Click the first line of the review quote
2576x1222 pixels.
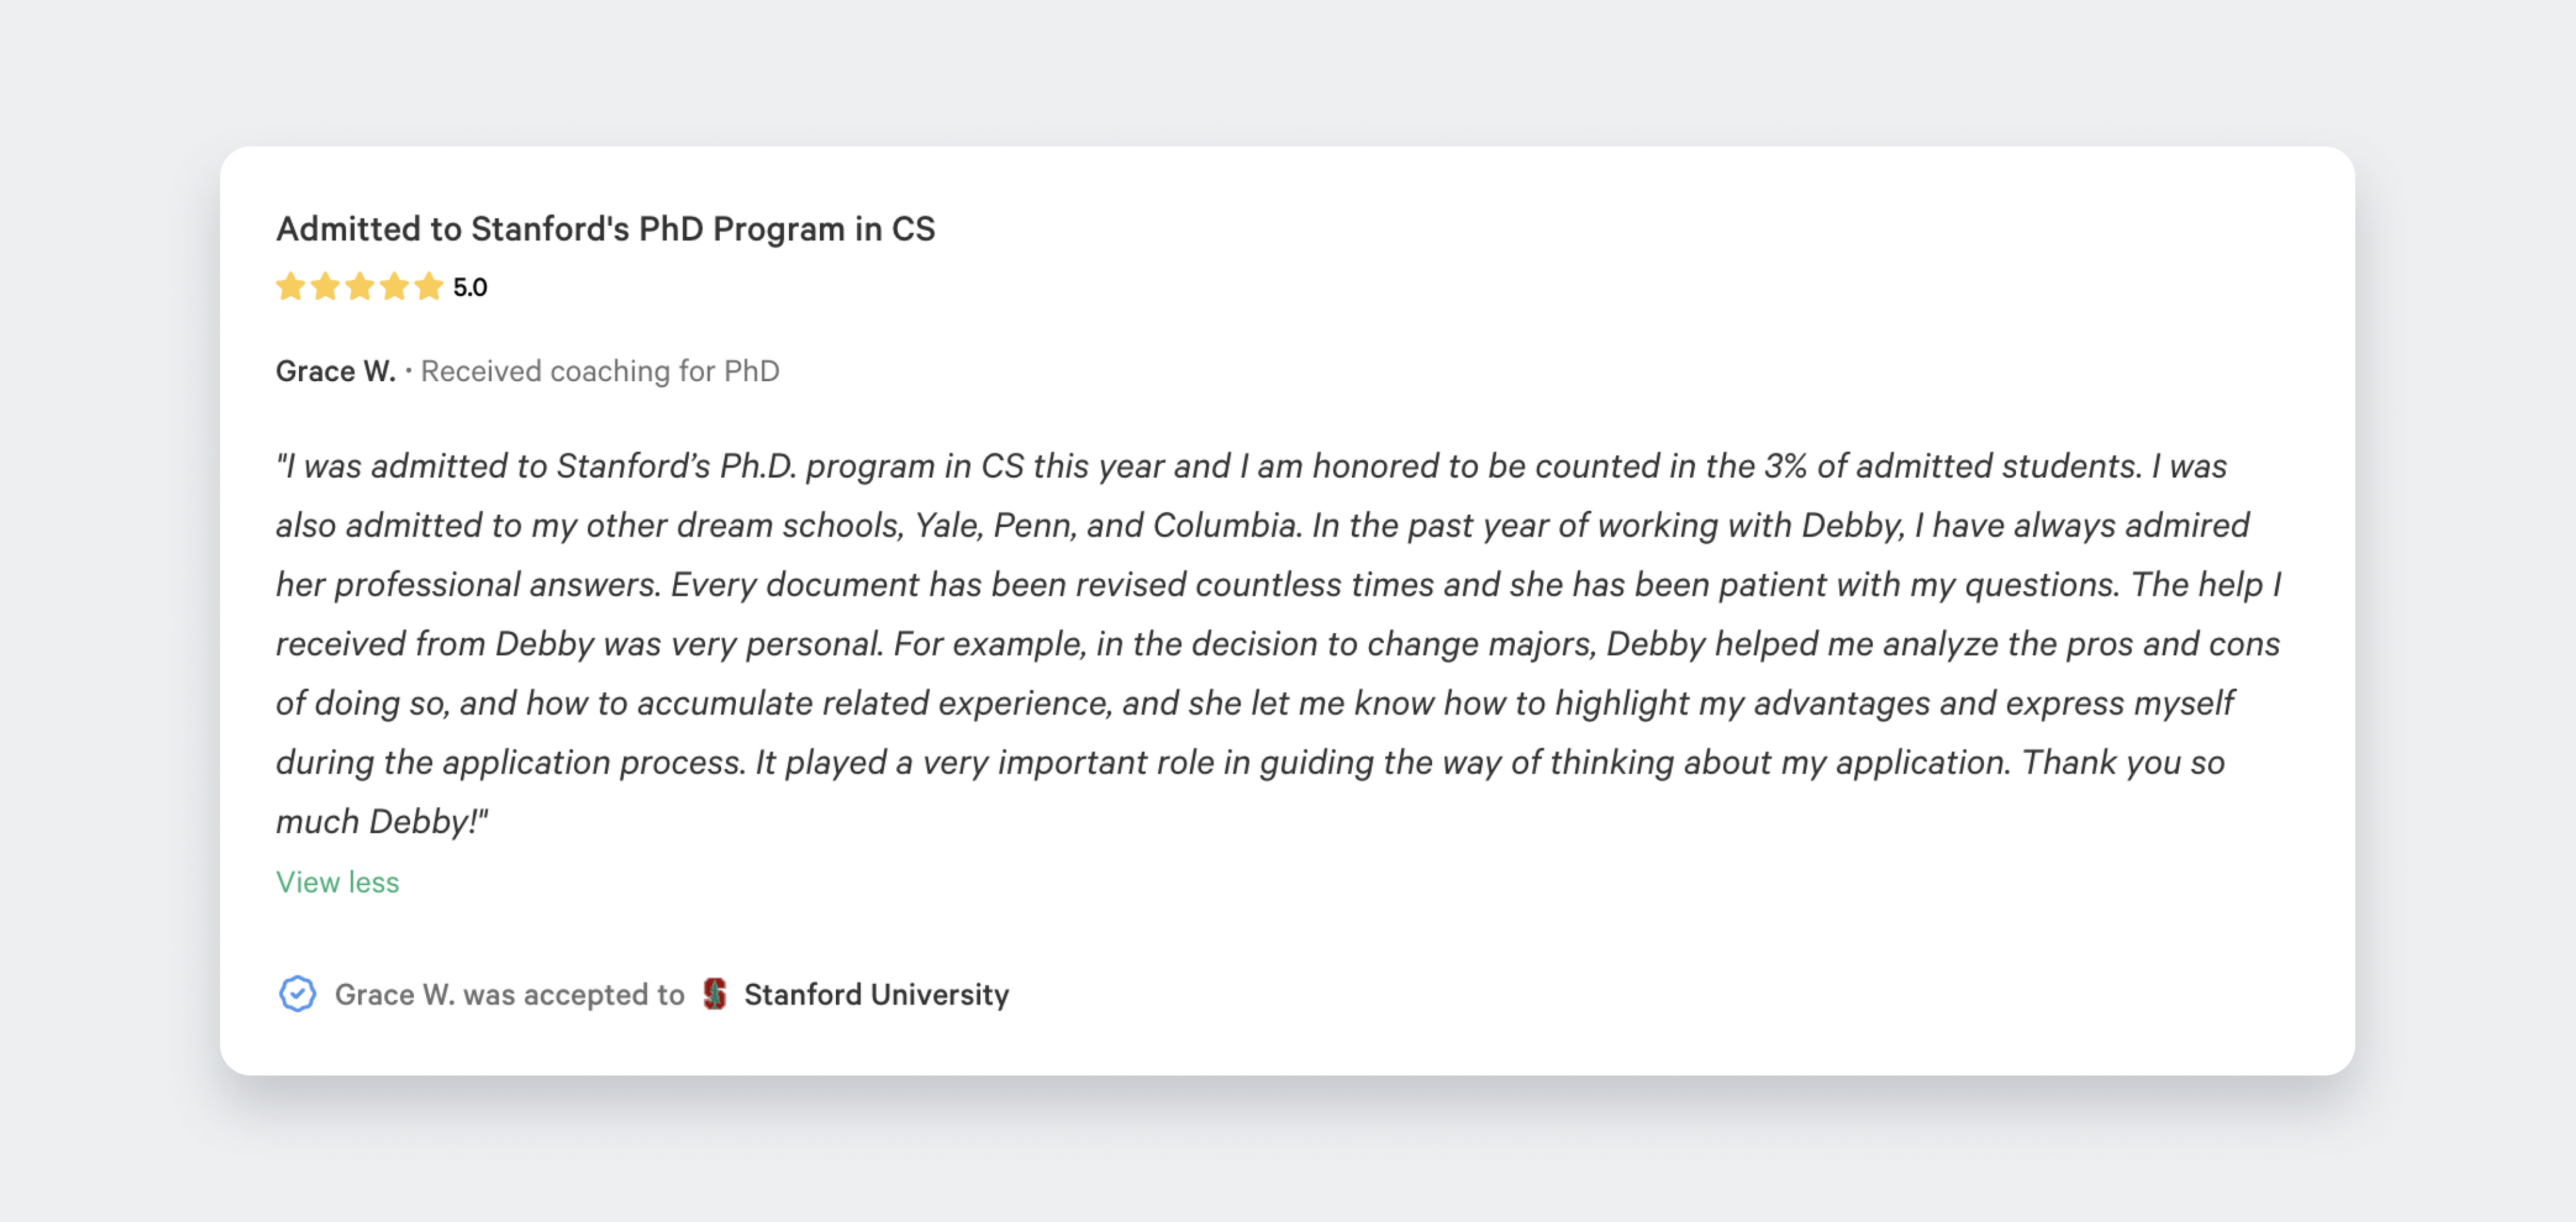pos(1250,466)
